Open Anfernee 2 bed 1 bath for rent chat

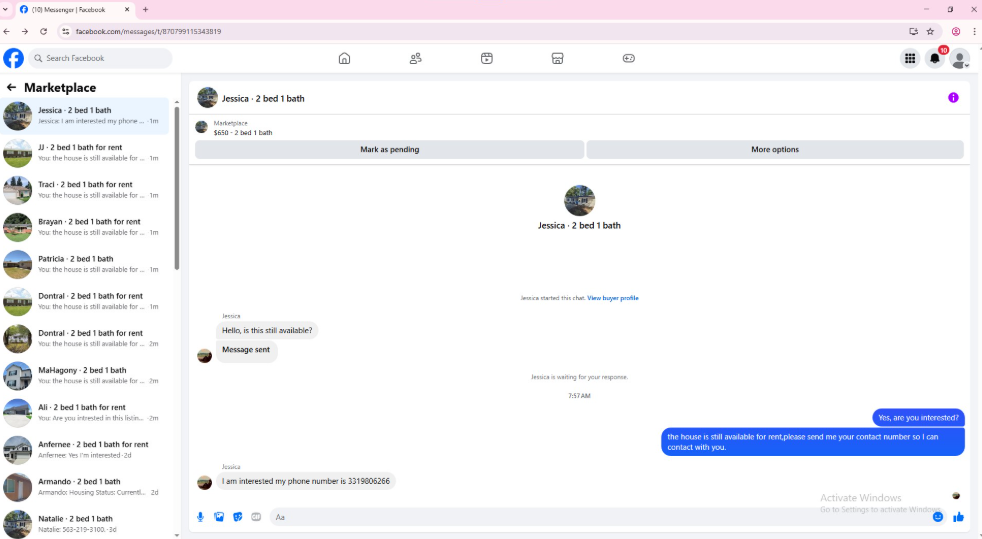coord(85,450)
